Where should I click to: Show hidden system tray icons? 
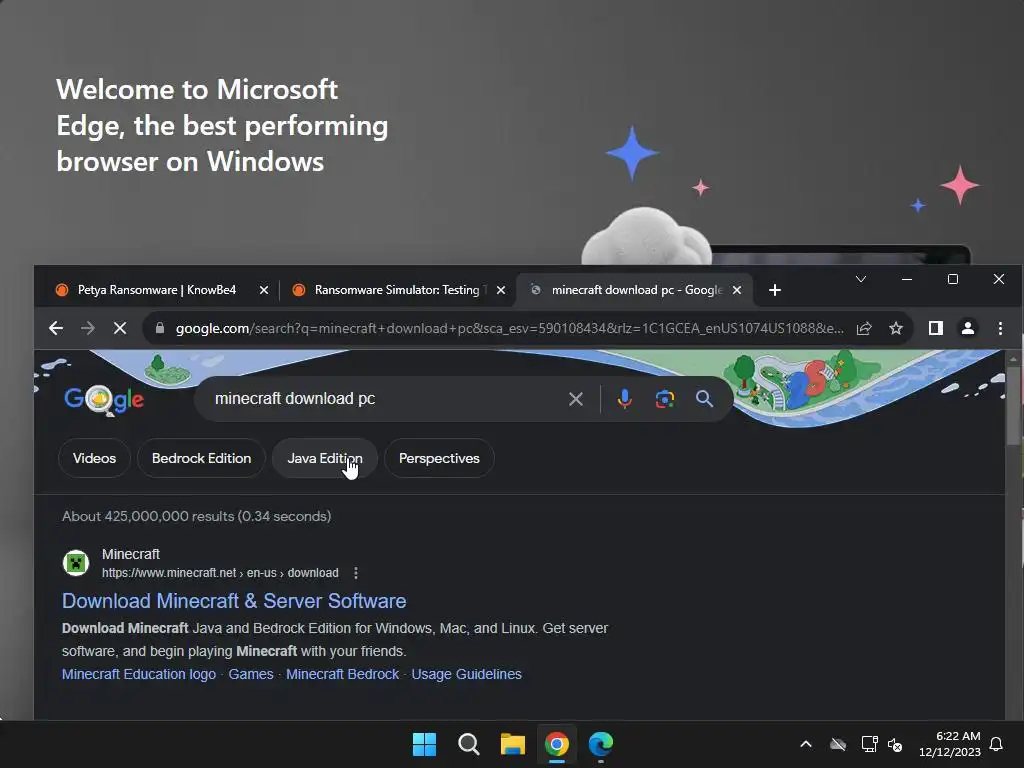point(806,744)
